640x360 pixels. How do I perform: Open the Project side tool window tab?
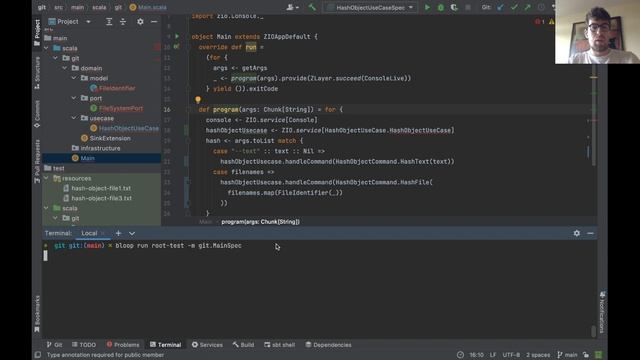(37, 32)
